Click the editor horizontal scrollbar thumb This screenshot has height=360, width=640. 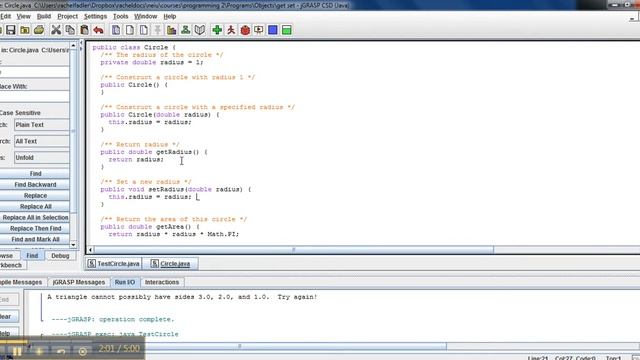tap(293, 249)
